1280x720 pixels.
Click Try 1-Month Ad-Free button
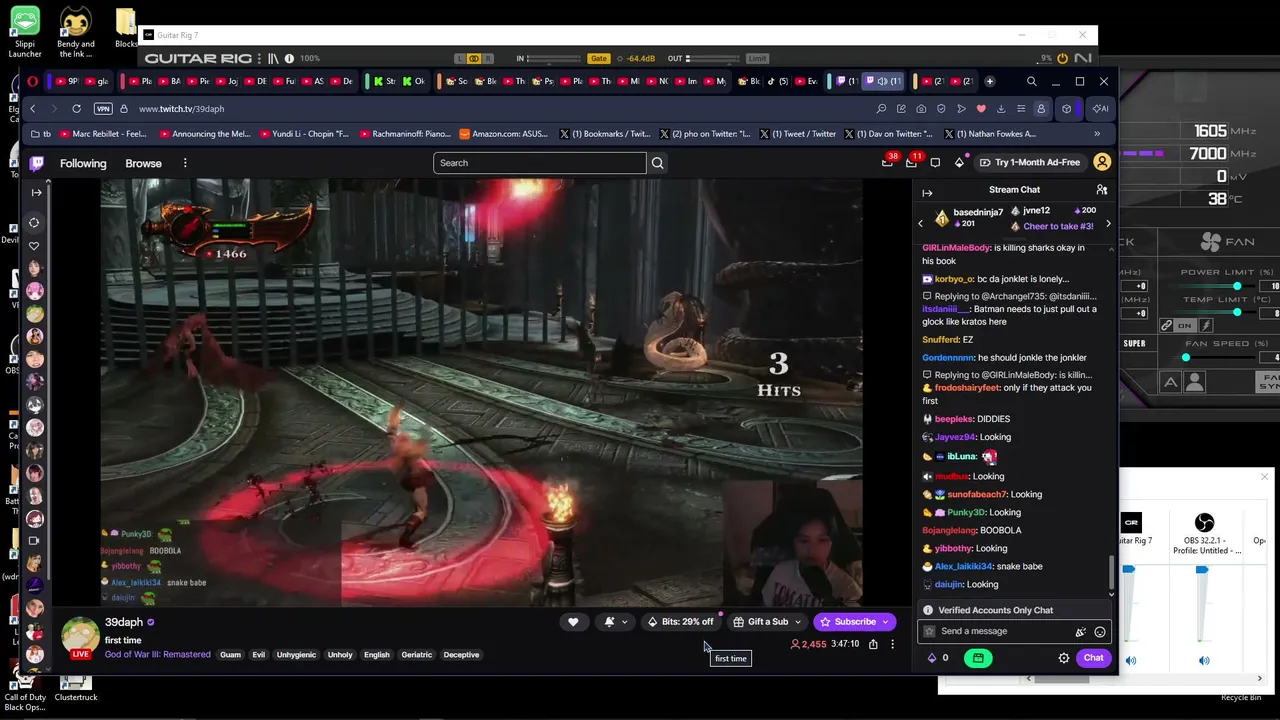pos(1030,163)
